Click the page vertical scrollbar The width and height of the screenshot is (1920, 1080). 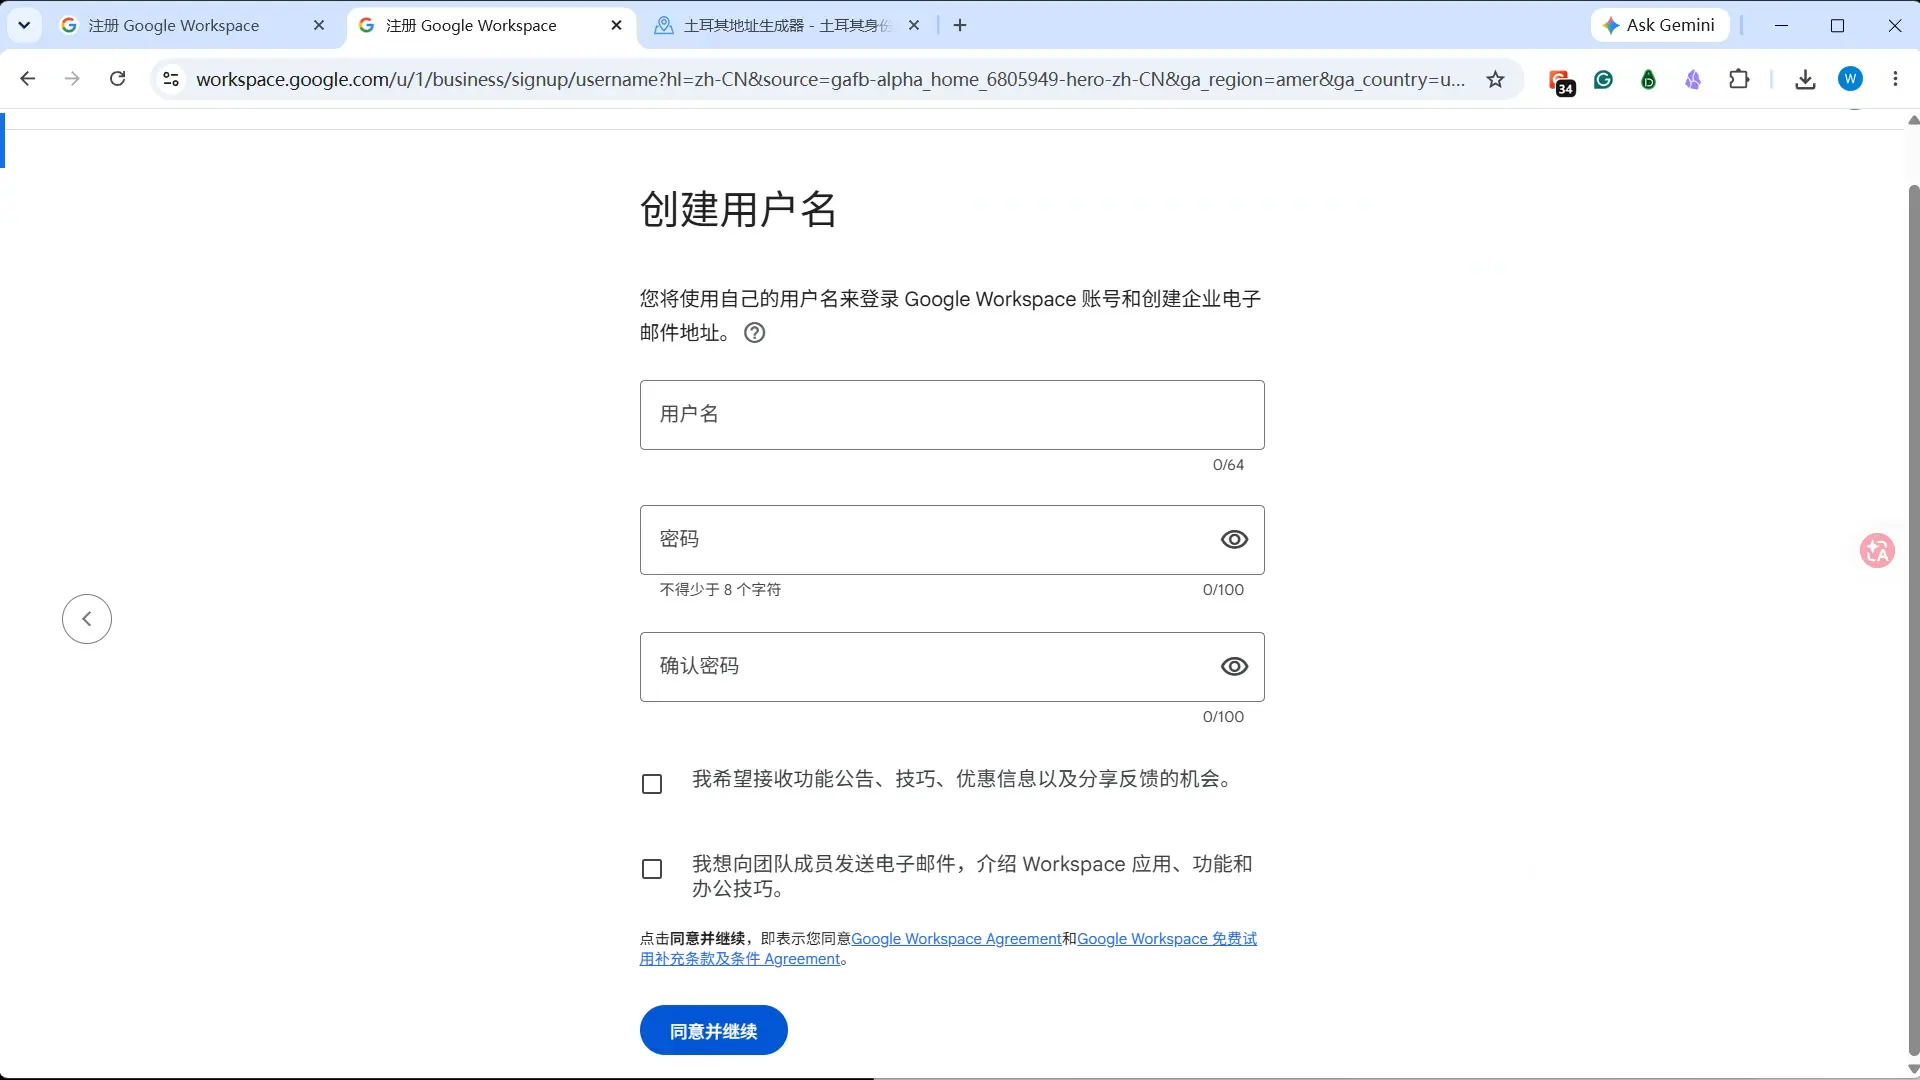[x=1913, y=620]
